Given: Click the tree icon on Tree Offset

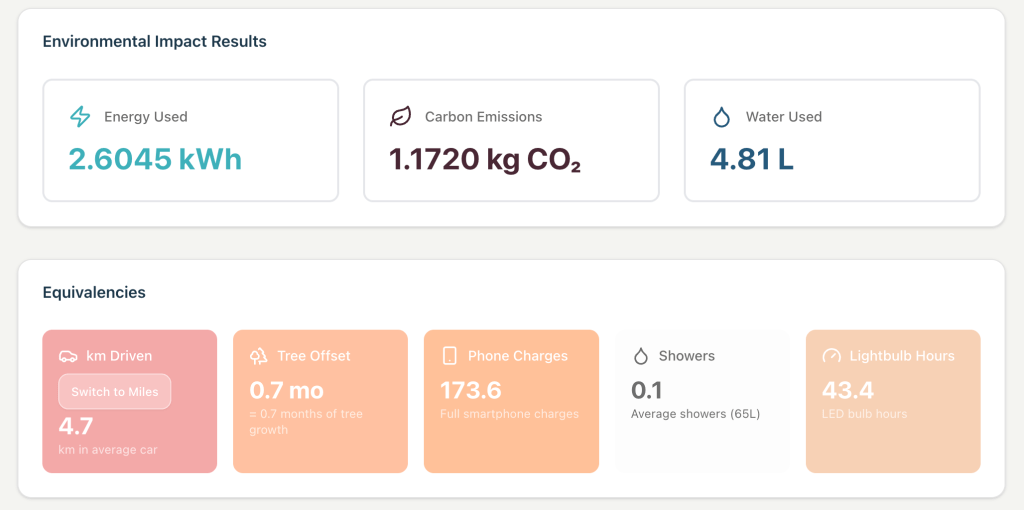Looking at the screenshot, I should tap(259, 356).
